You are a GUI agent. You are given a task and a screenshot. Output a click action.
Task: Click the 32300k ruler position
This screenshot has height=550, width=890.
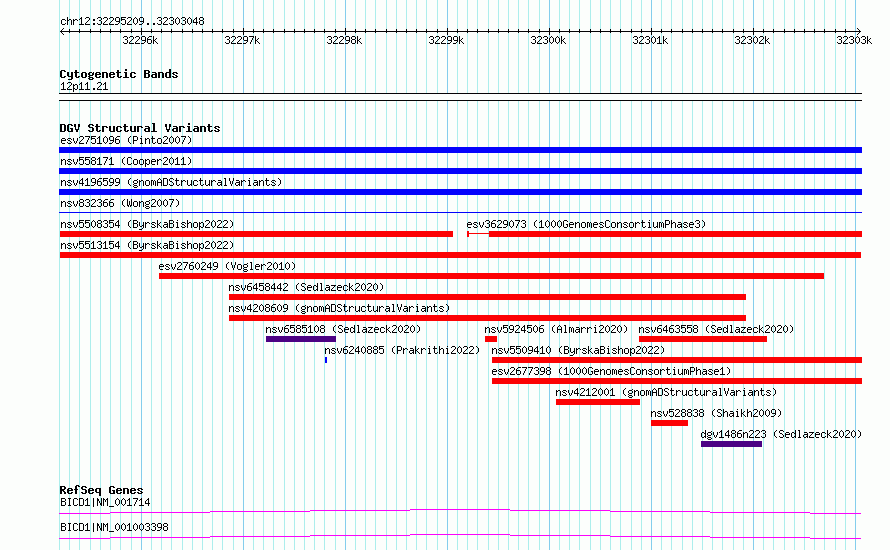click(x=548, y=40)
